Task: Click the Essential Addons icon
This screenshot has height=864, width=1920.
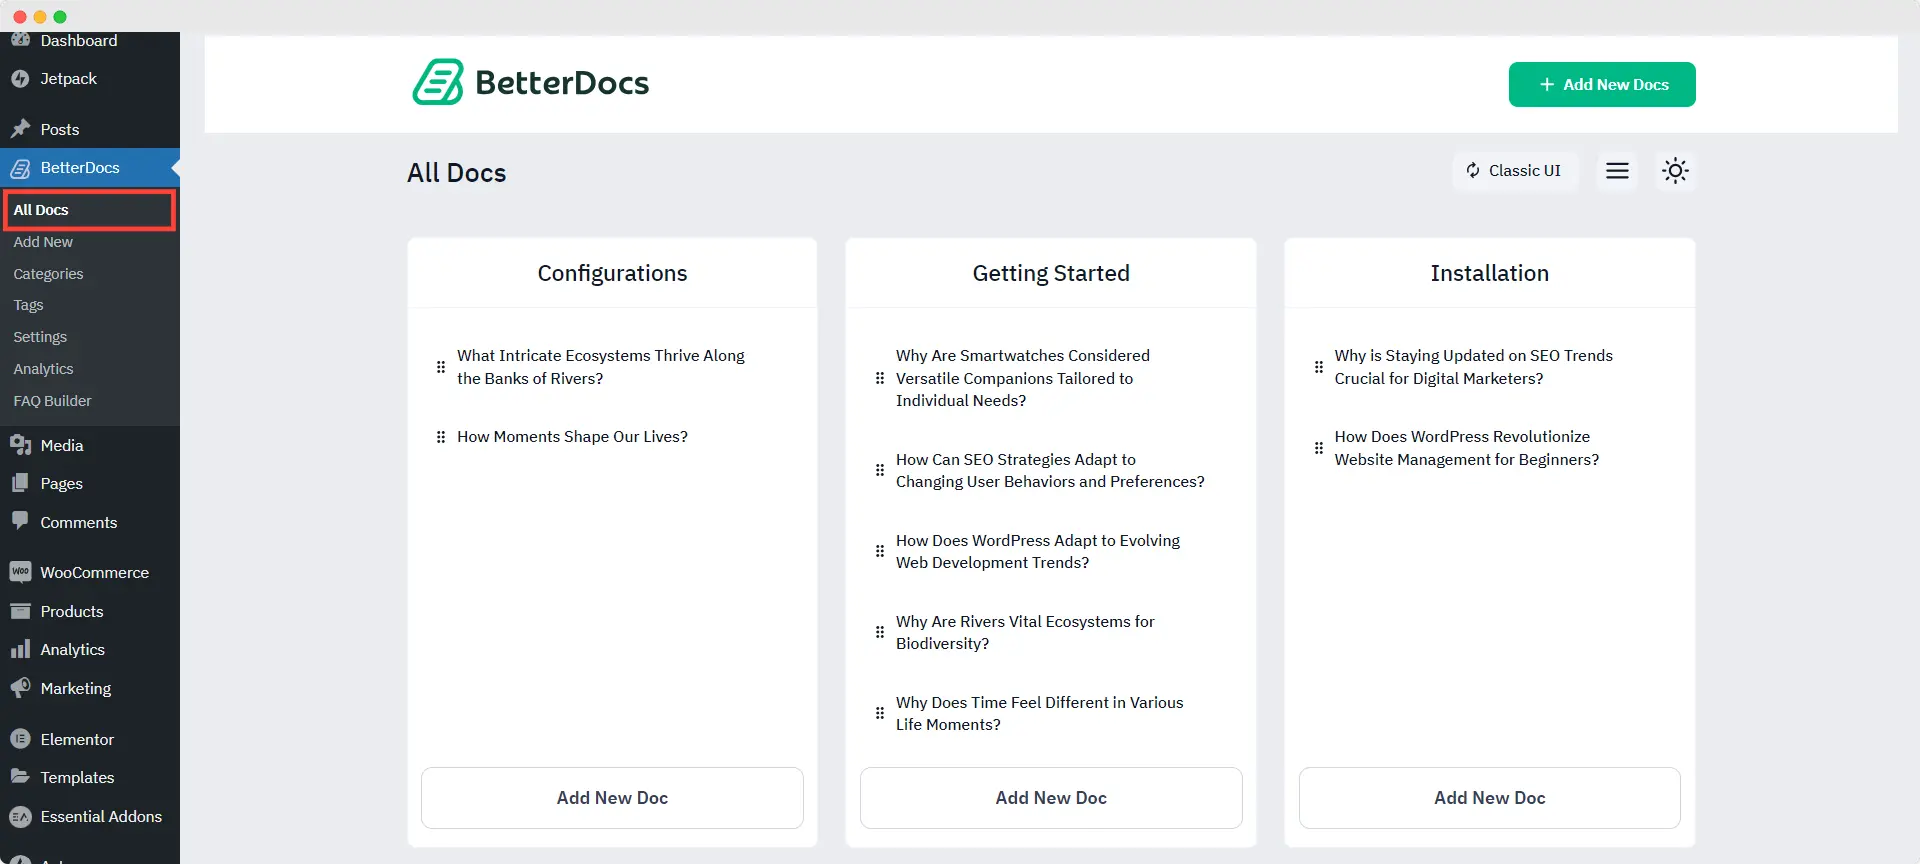Action: [x=20, y=816]
